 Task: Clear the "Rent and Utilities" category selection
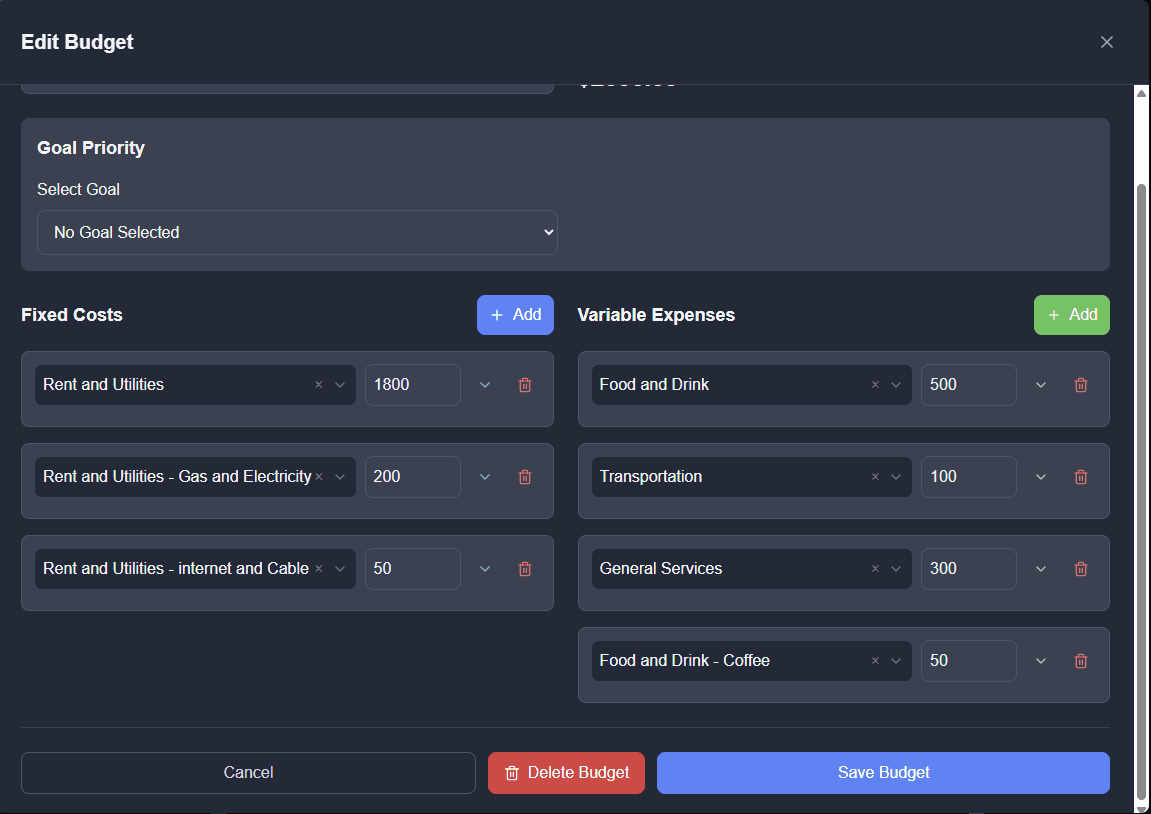pos(318,384)
